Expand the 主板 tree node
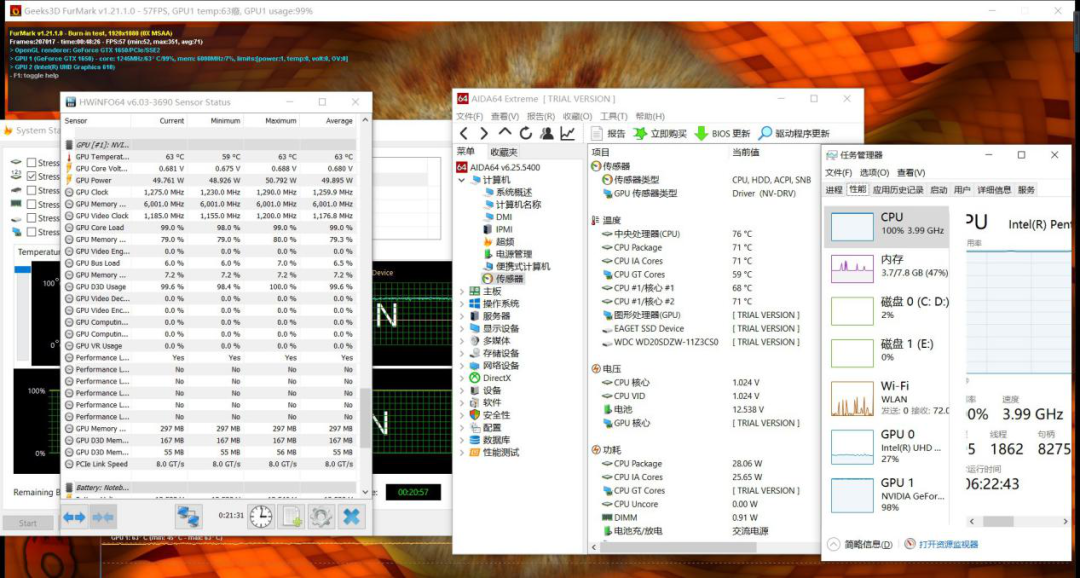The height and width of the screenshot is (578, 1080). [x=461, y=291]
